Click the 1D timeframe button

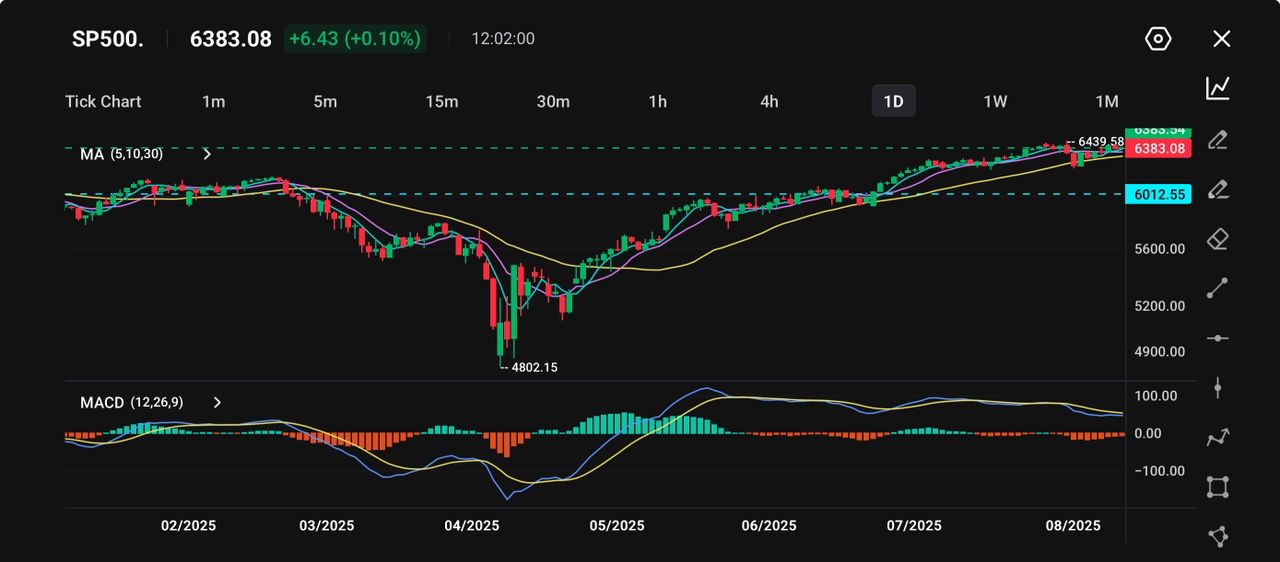coord(893,101)
